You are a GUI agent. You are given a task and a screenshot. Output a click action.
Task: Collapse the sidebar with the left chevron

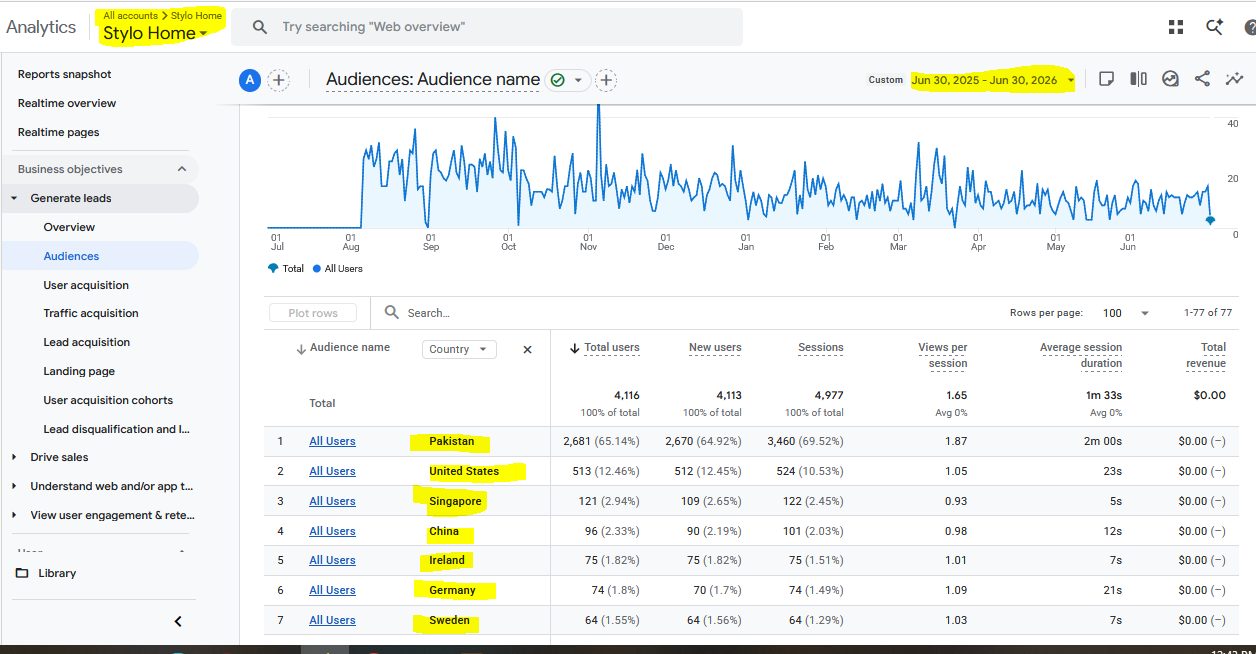(x=178, y=621)
